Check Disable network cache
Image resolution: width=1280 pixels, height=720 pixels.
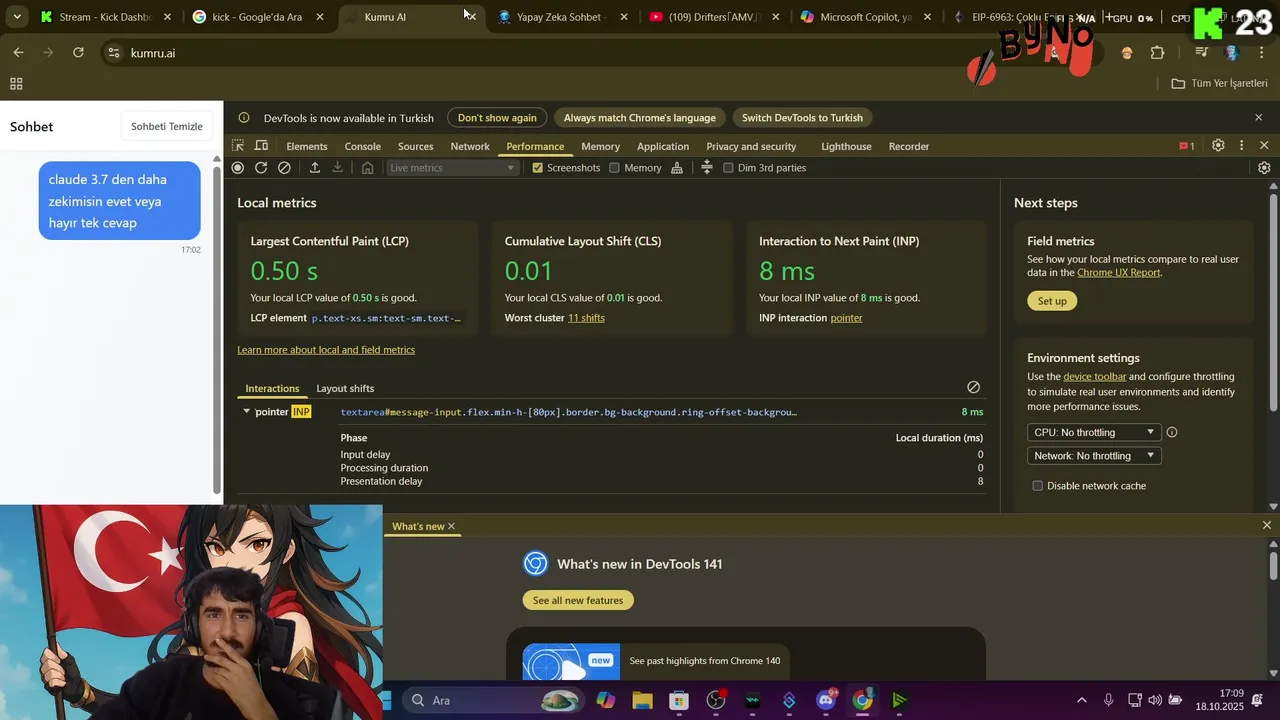pos(1037,486)
